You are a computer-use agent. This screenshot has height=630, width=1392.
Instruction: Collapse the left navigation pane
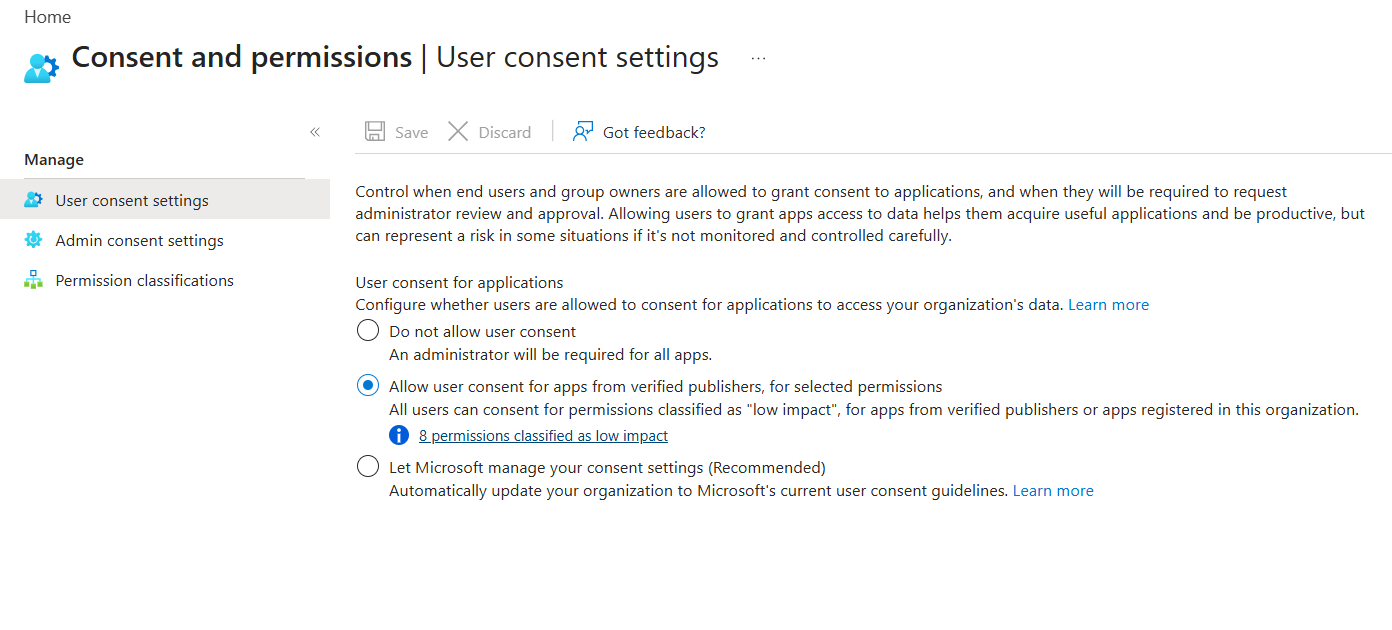(314, 131)
